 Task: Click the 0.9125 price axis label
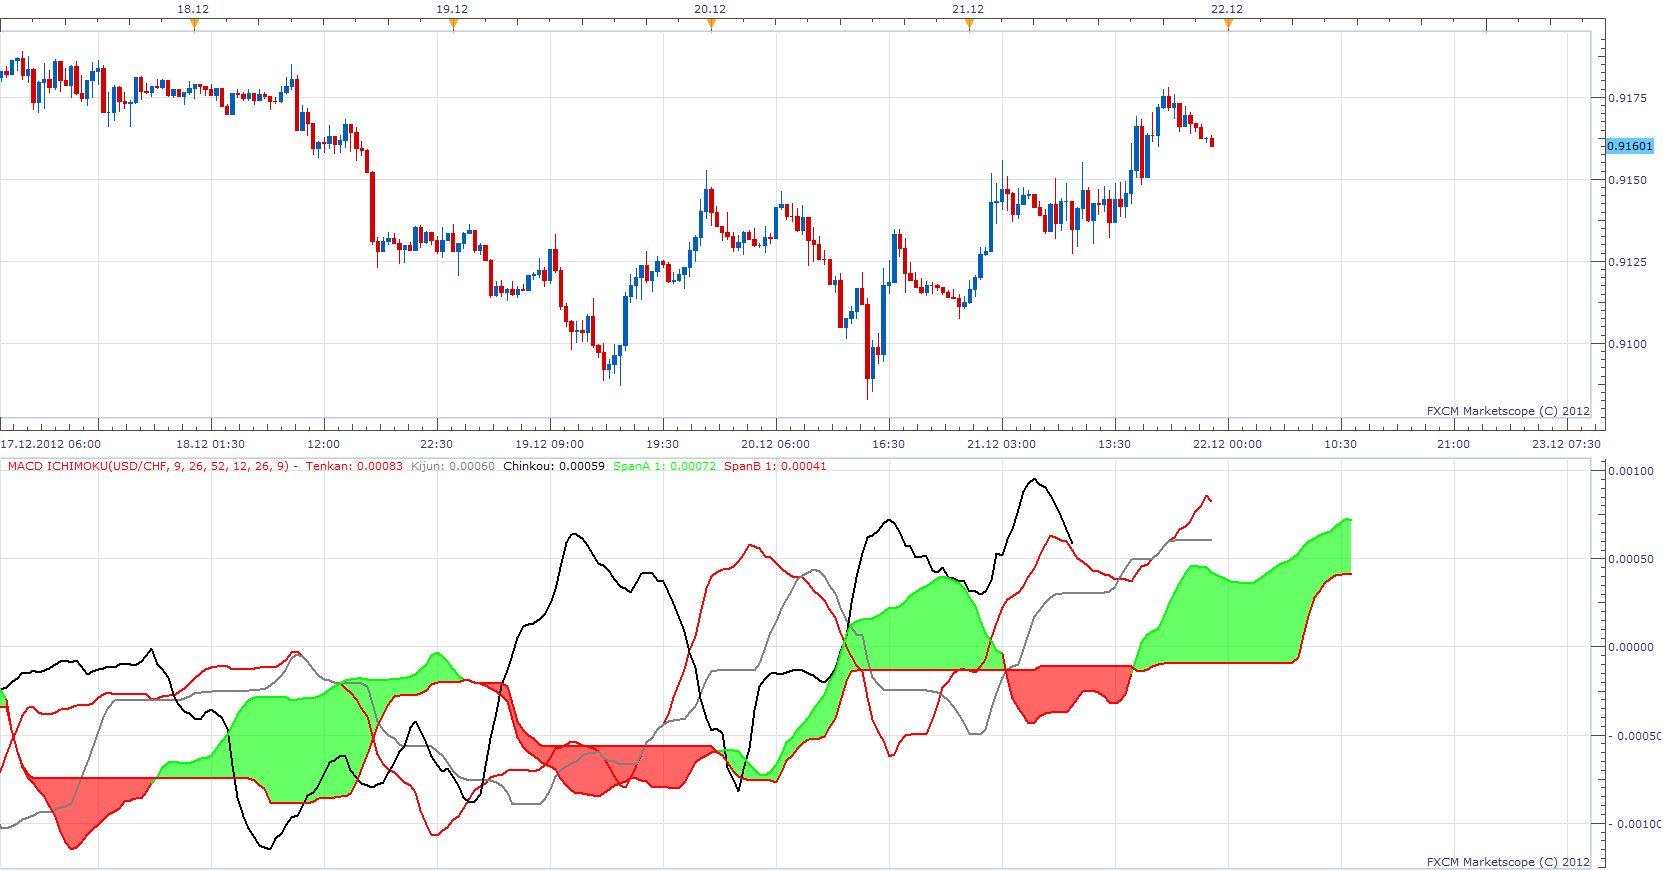[1627, 262]
